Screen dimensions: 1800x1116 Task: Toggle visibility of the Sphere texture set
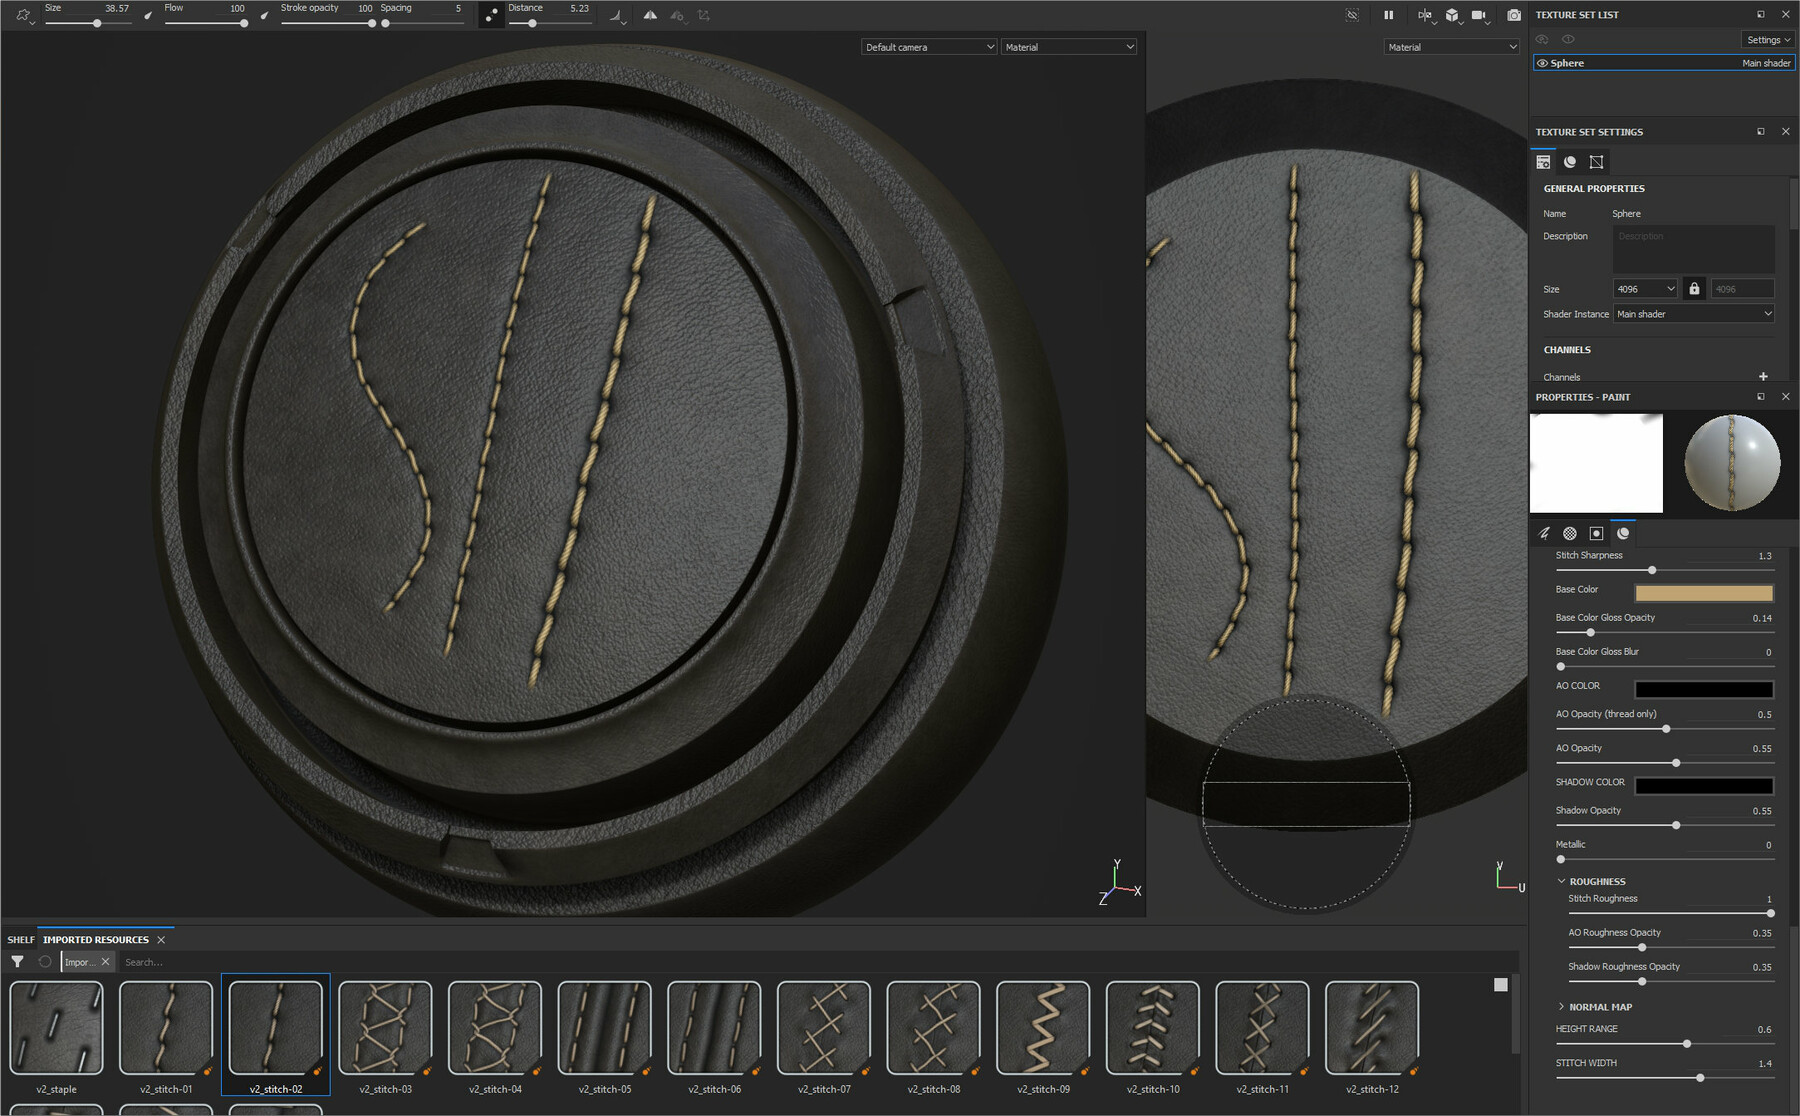pyautogui.click(x=1542, y=63)
